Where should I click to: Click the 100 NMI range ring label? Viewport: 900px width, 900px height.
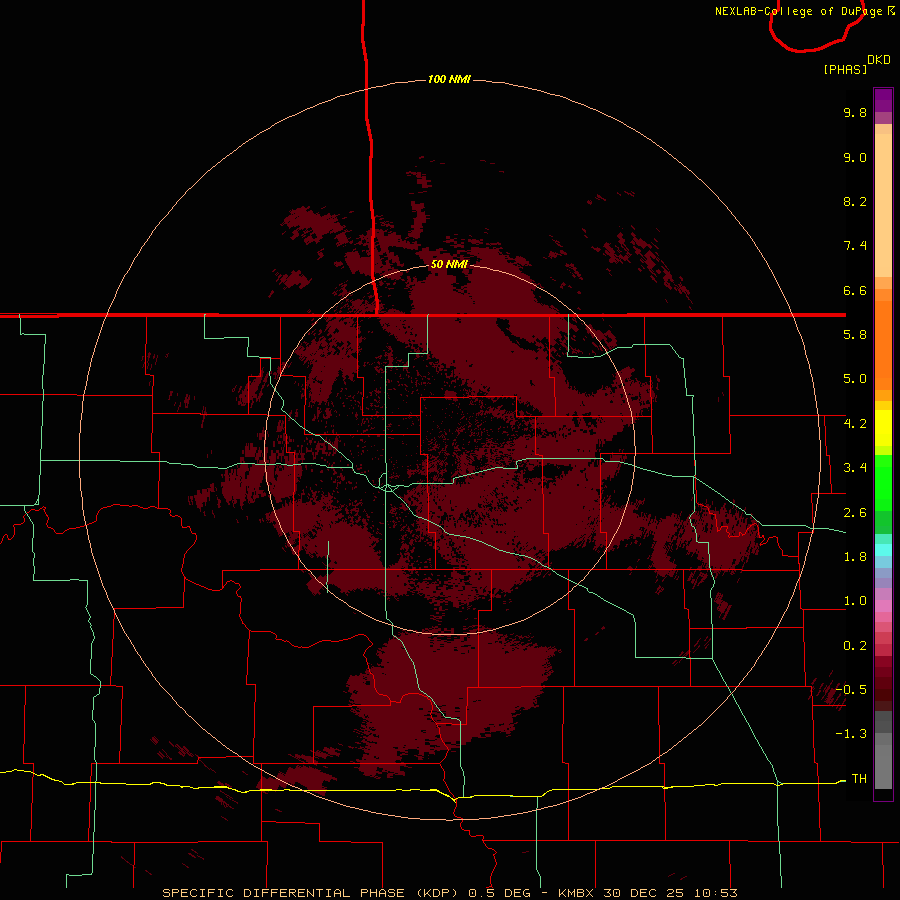[449, 79]
